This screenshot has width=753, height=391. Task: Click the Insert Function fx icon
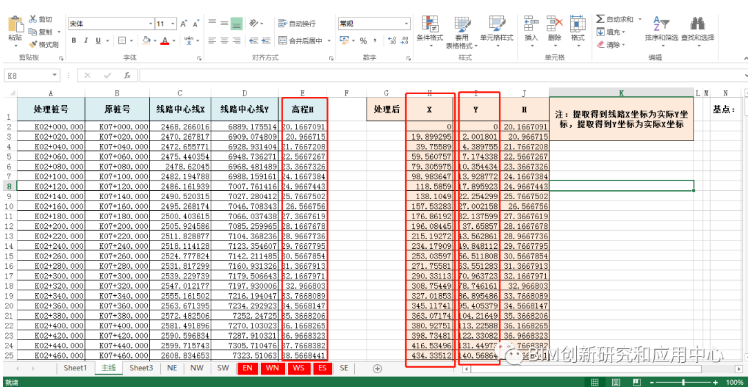click(x=127, y=75)
